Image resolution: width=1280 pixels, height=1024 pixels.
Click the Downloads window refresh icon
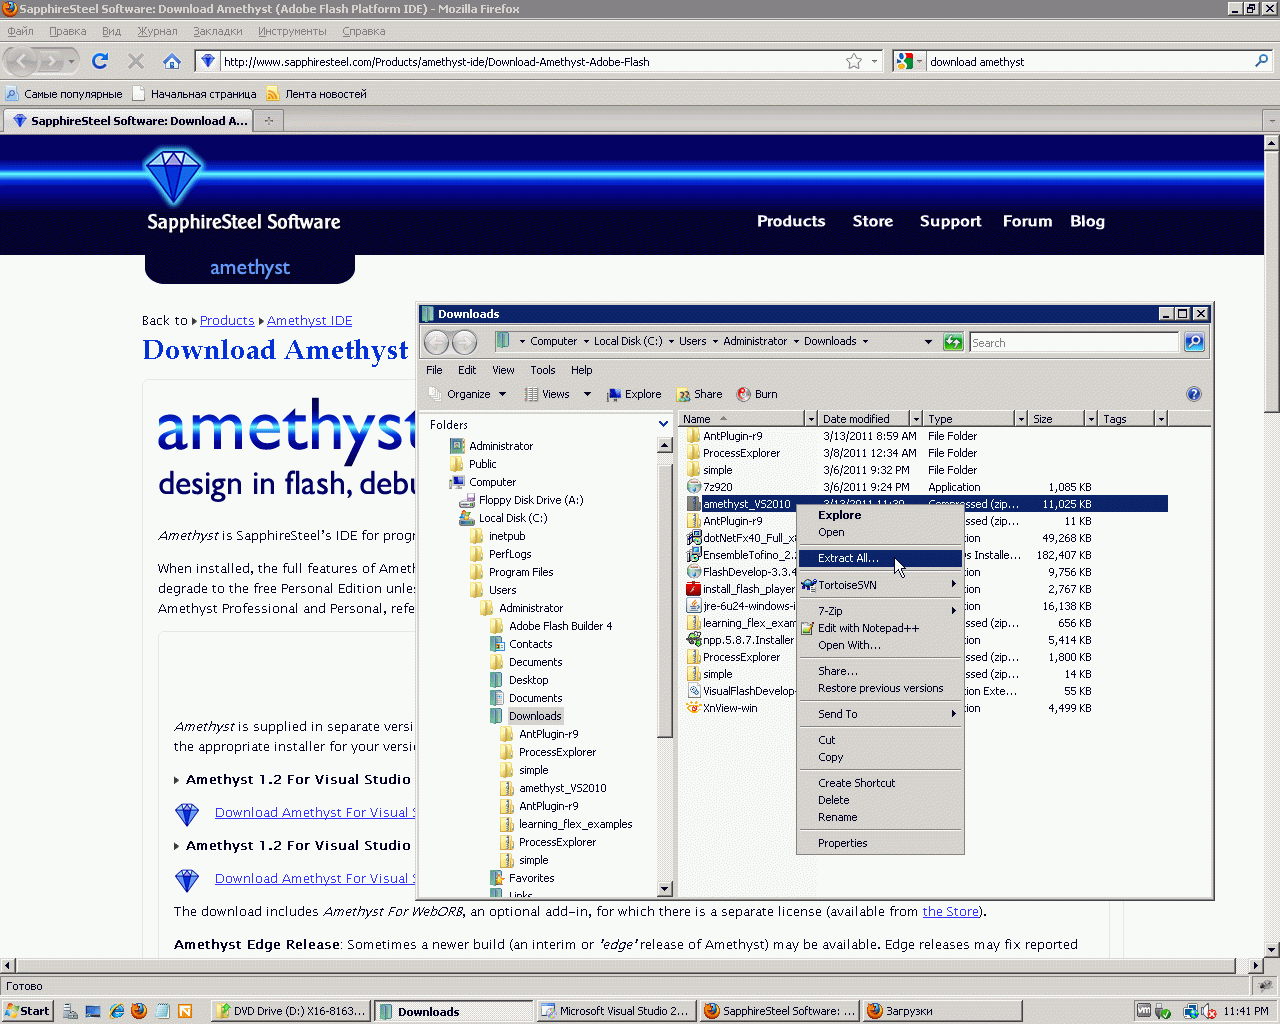953,342
